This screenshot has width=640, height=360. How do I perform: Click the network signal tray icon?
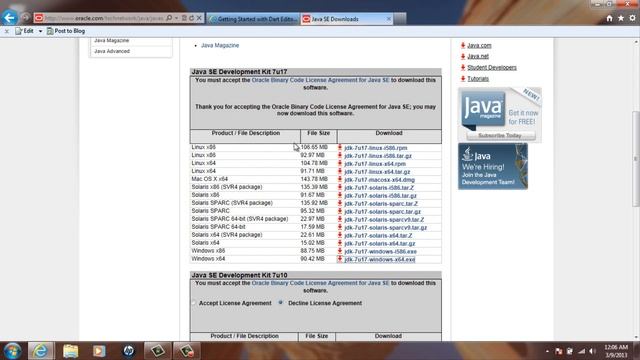tap(581, 351)
